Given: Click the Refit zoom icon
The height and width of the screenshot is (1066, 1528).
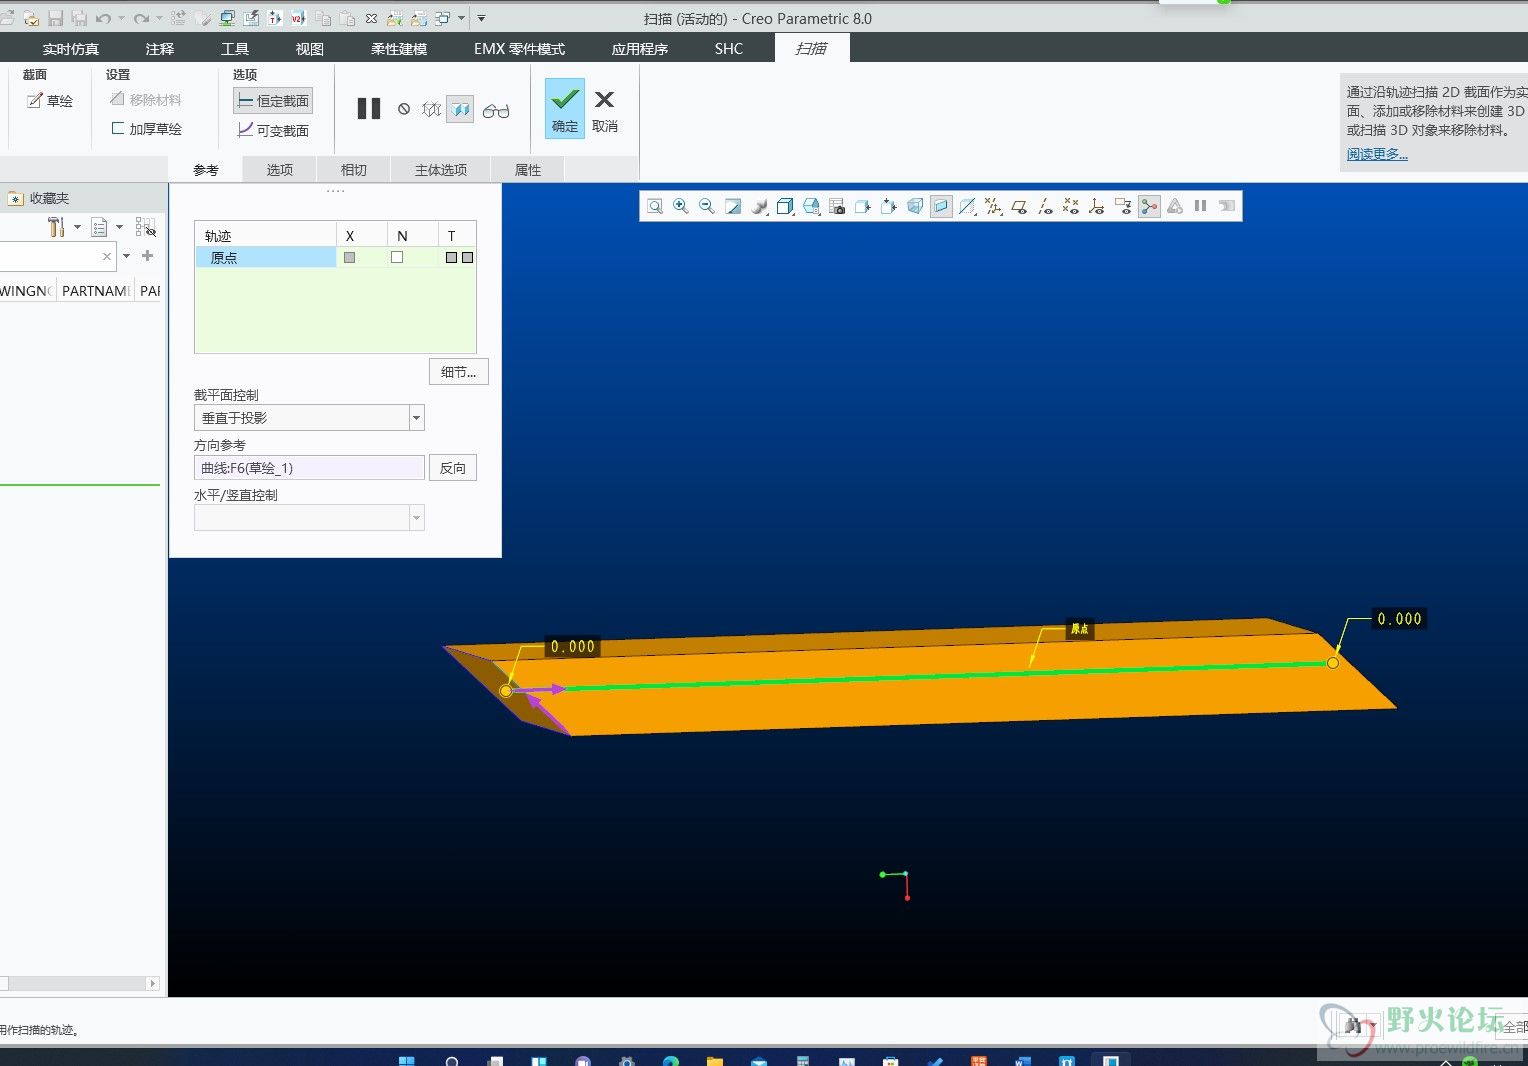Looking at the screenshot, I should point(655,206).
